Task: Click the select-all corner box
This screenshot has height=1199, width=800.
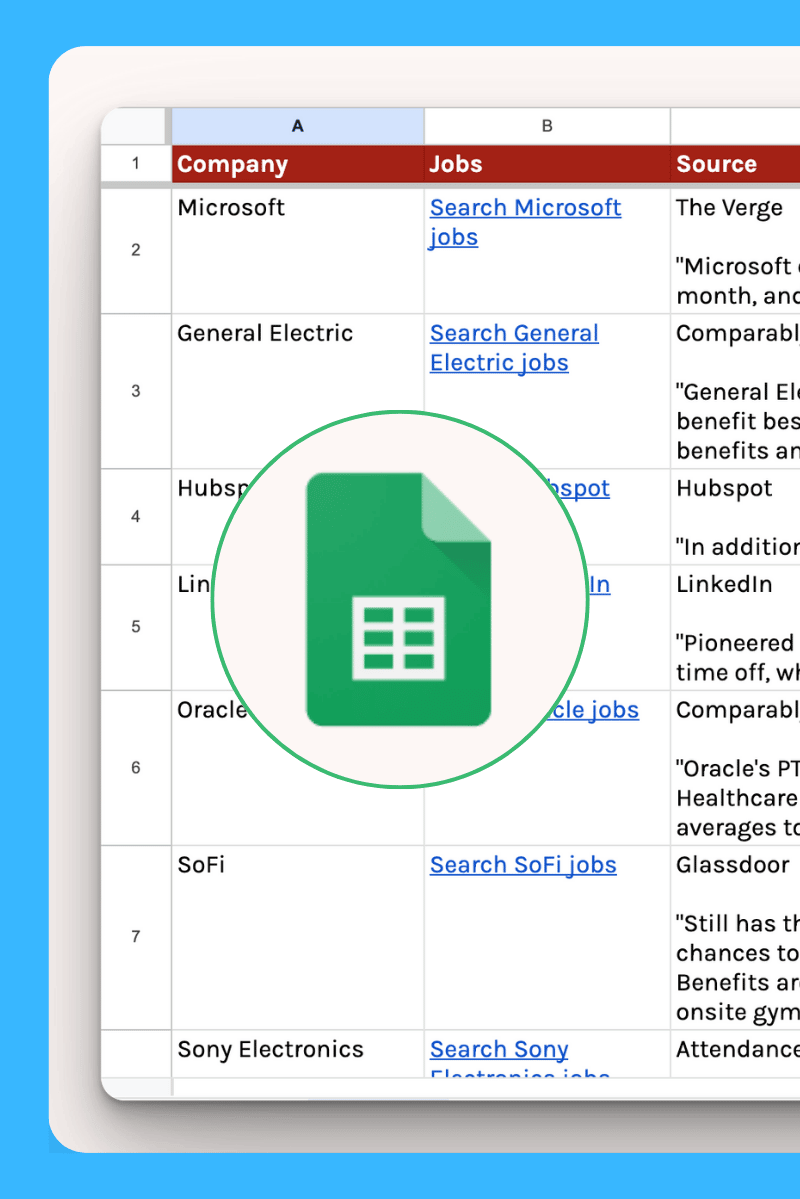Action: click(134, 126)
